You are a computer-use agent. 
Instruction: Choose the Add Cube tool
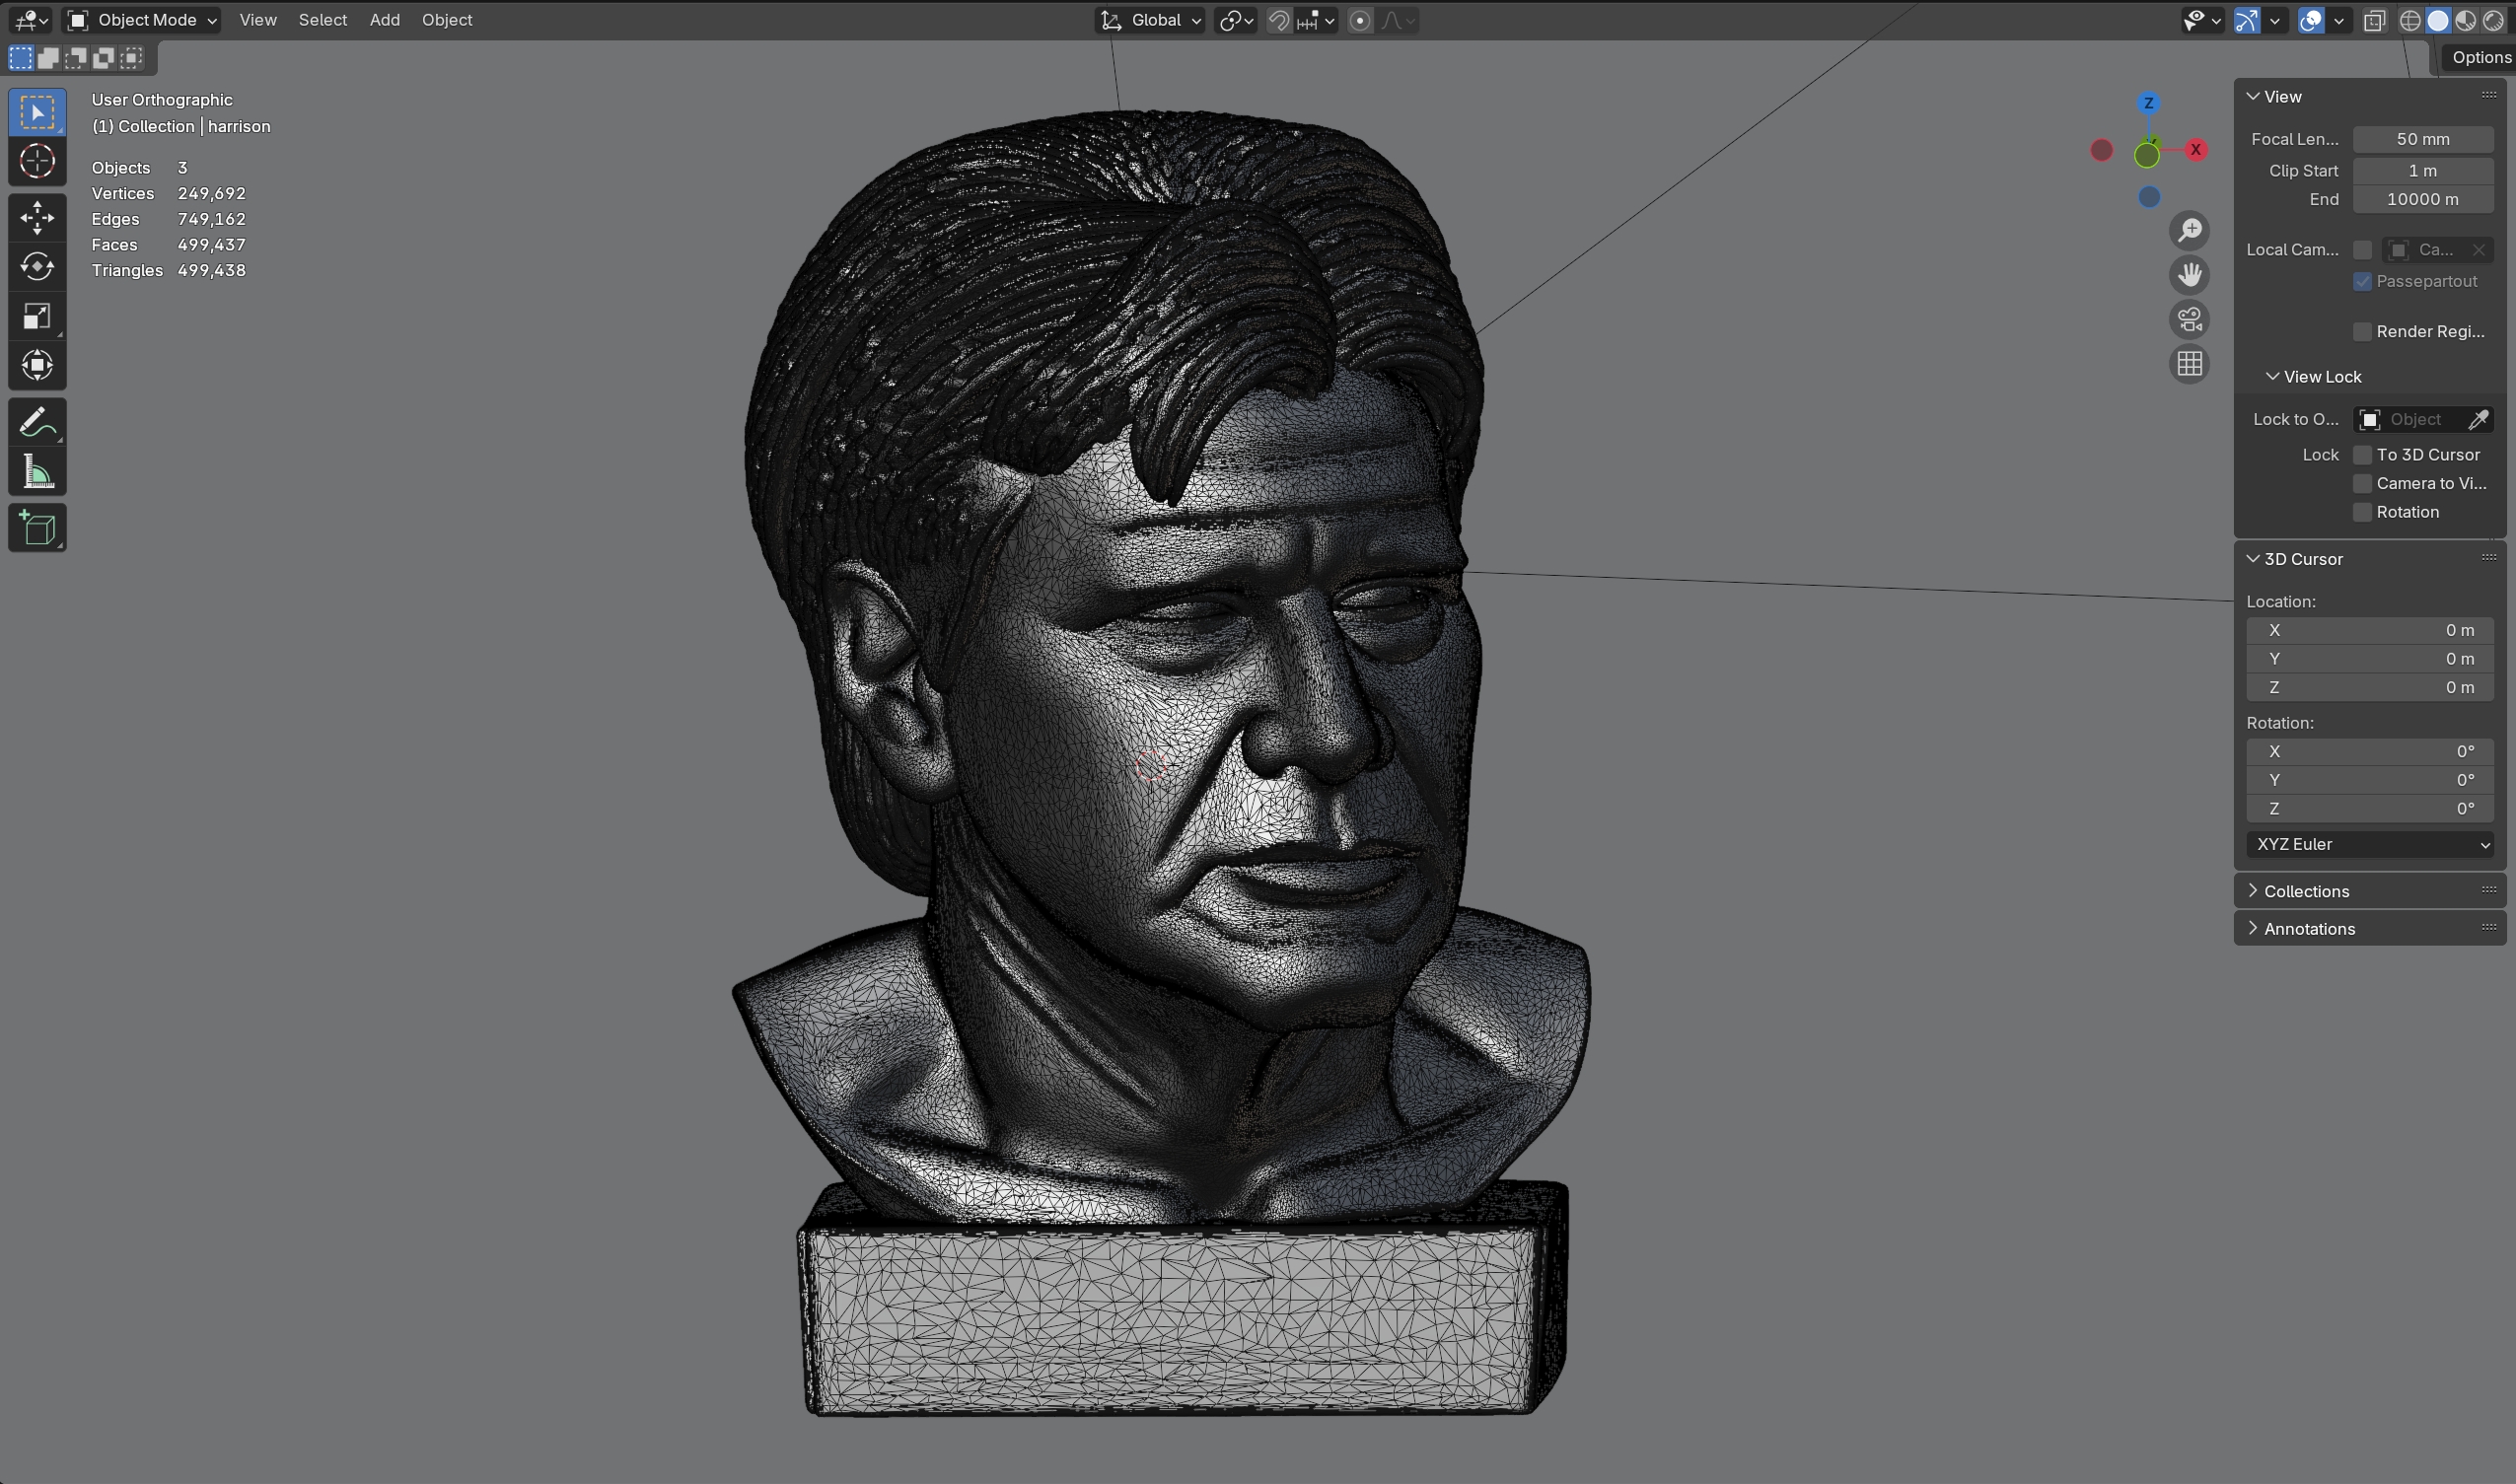coord(37,528)
